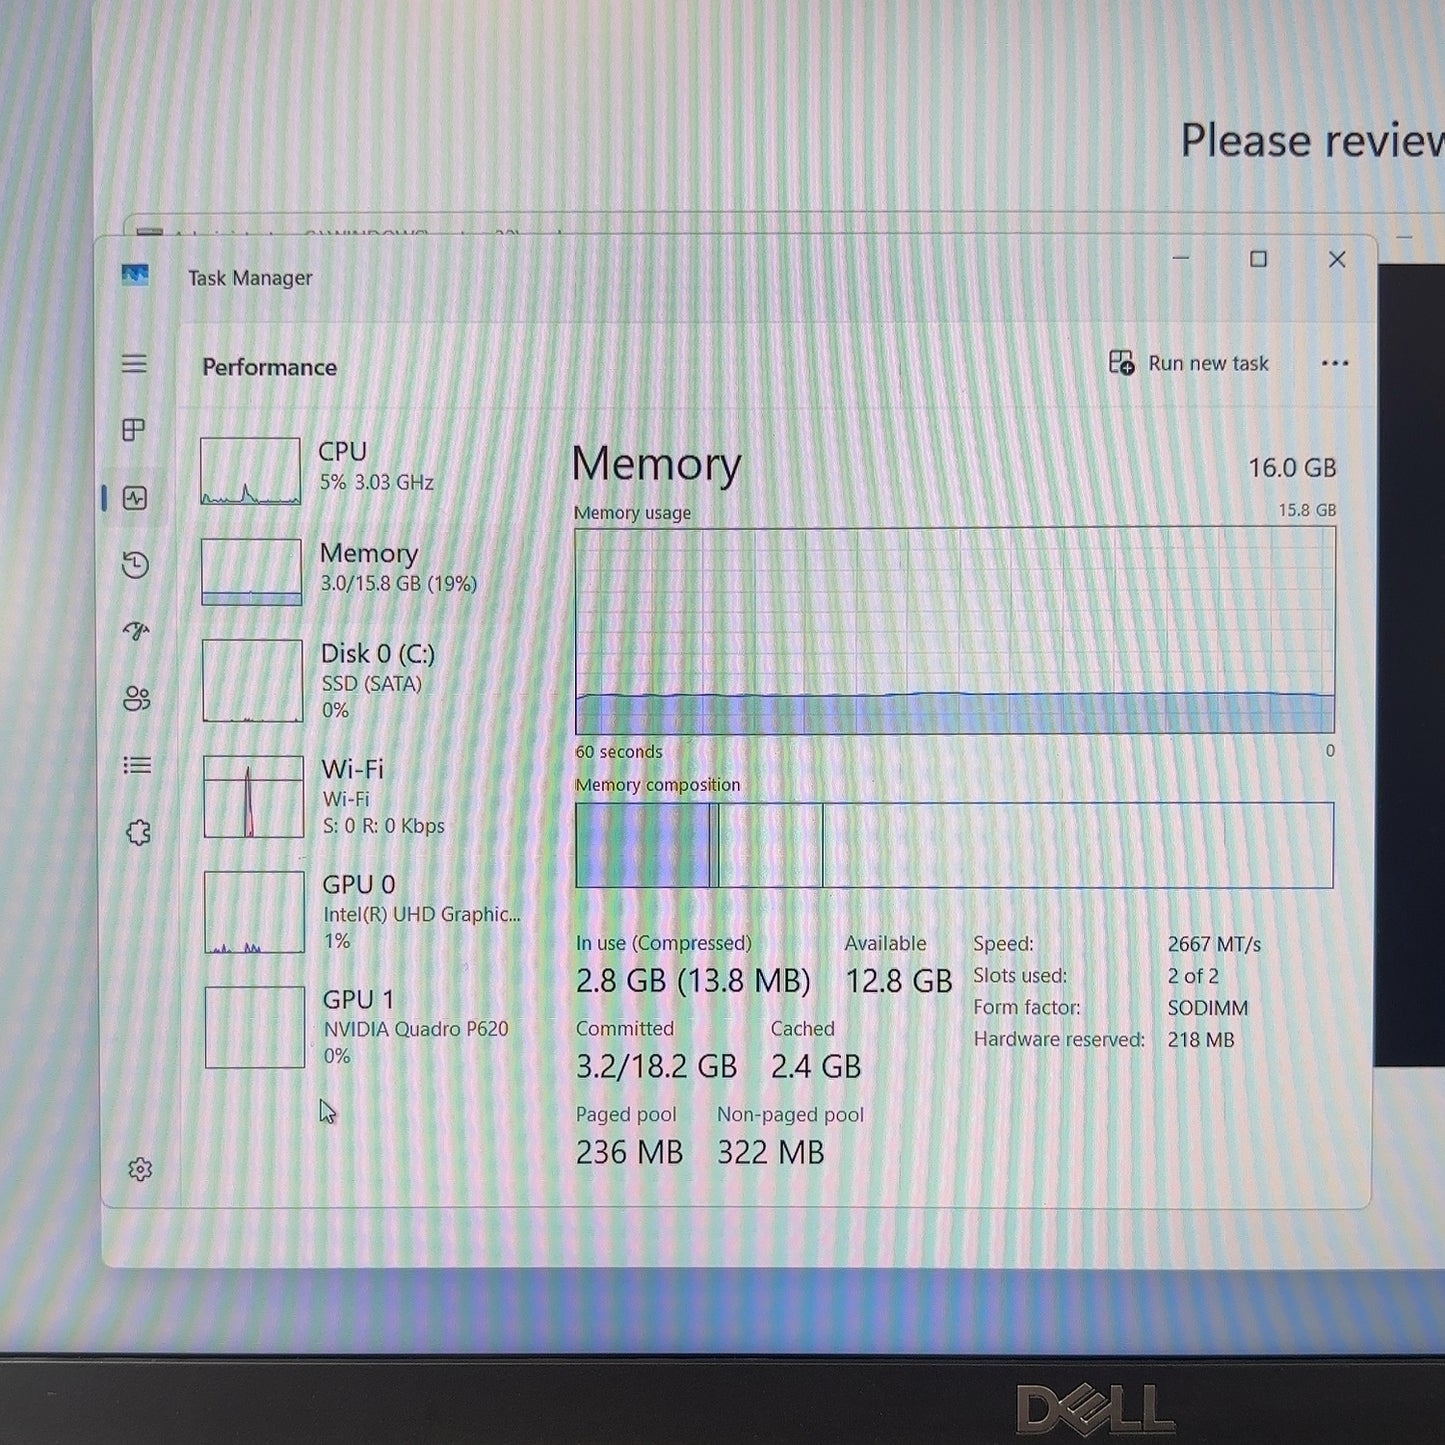
Task: Click Run new task button
Action: 1188,363
